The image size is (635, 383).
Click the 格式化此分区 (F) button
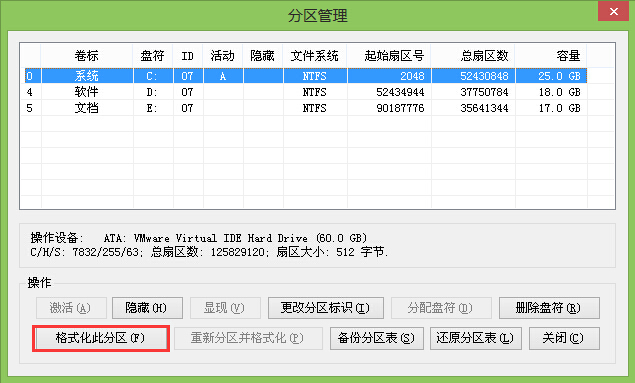tap(100, 338)
